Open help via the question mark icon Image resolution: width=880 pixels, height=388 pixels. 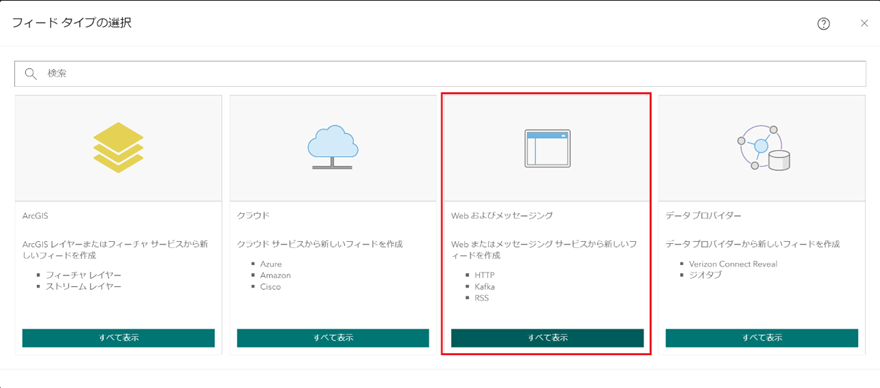pyautogui.click(x=823, y=24)
